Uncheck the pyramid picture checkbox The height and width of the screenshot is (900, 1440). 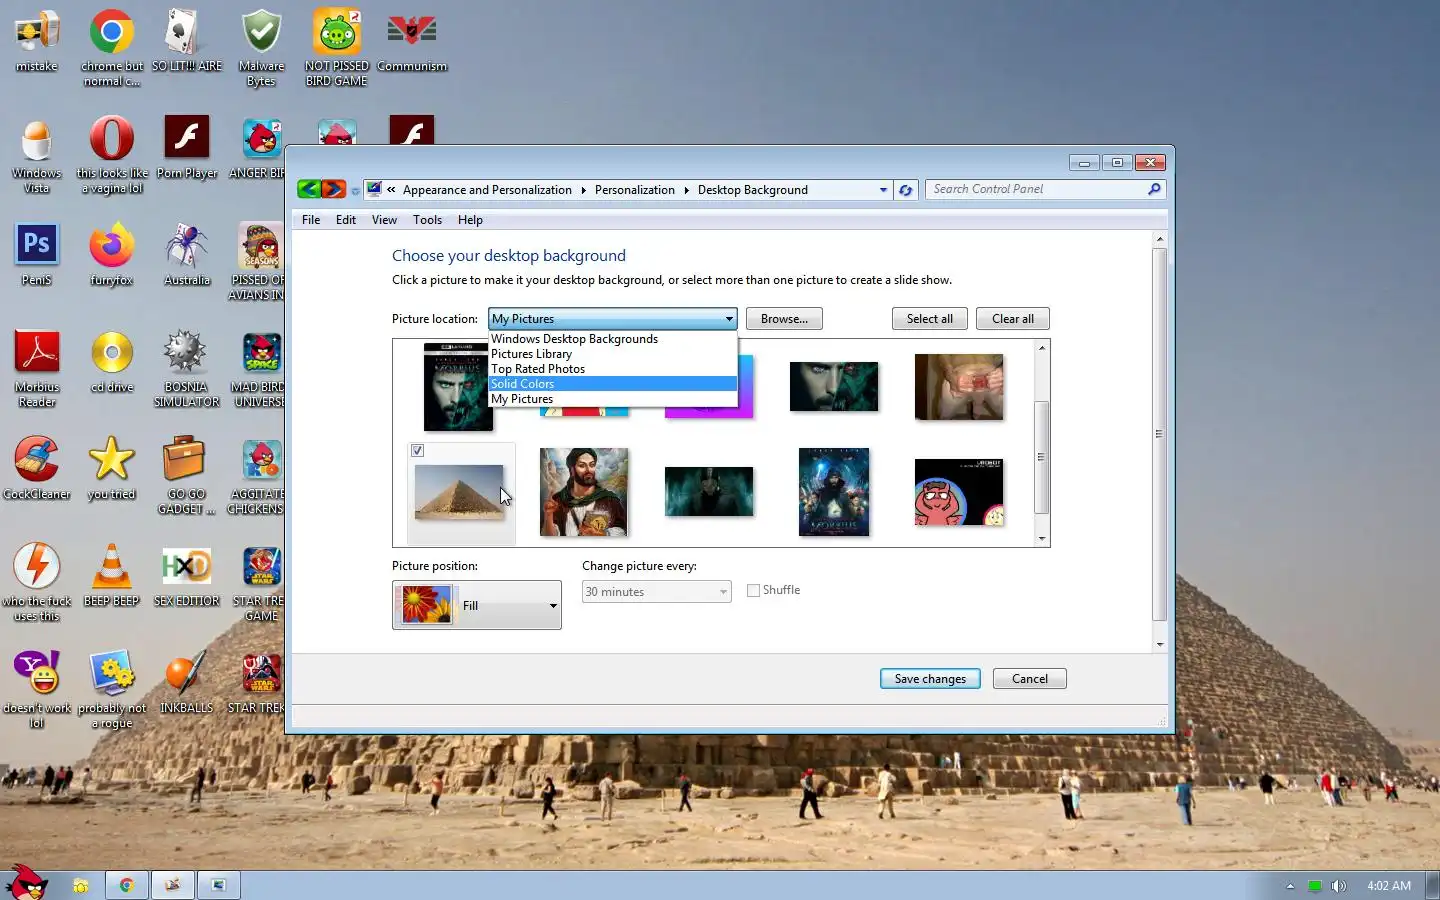[417, 451]
